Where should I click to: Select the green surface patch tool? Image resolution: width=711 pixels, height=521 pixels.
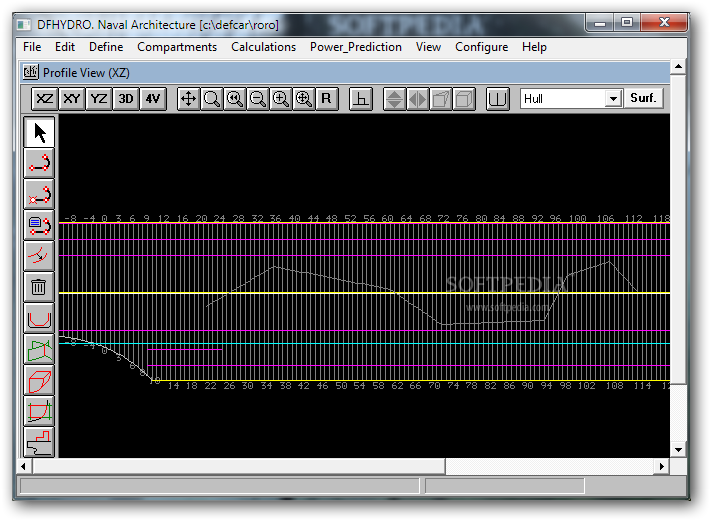tap(39, 349)
